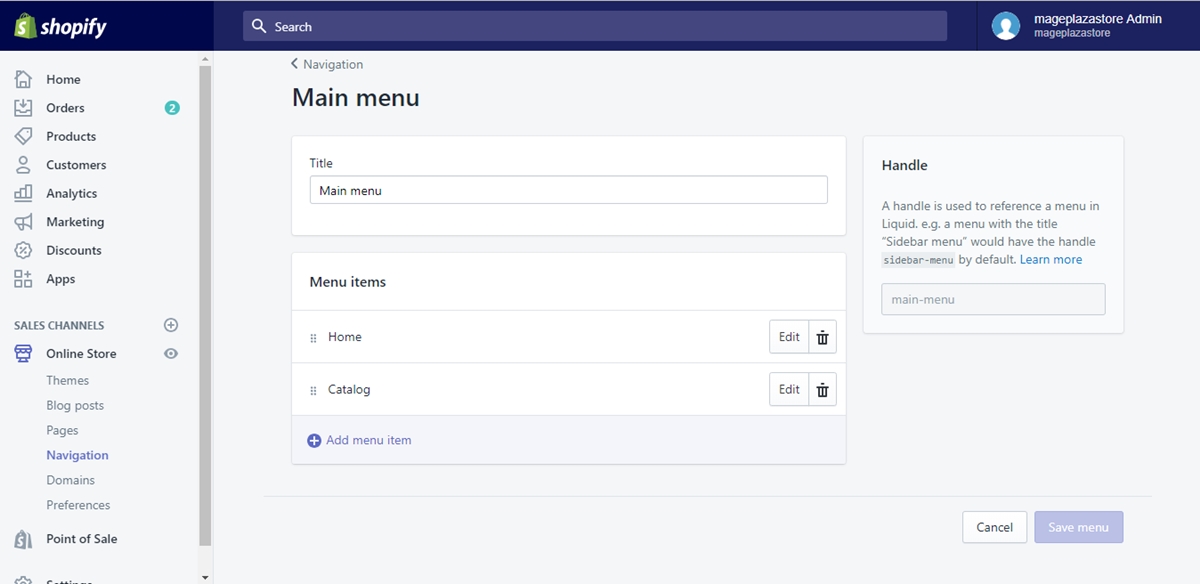Delete the Home menu item with trash icon
The width and height of the screenshot is (1200, 584).
pyautogui.click(x=822, y=337)
